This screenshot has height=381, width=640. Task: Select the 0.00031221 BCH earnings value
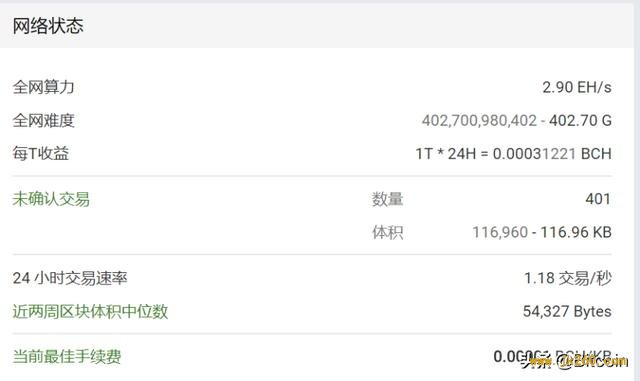[x=552, y=154]
